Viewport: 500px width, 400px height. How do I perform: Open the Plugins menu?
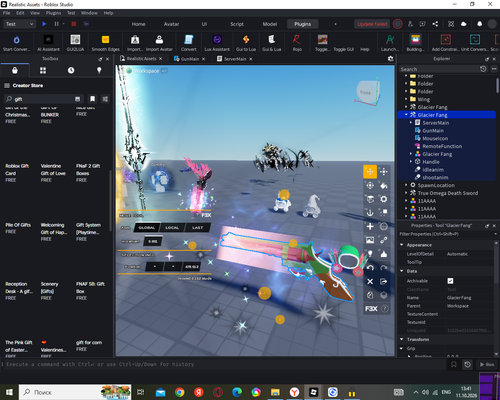[x=53, y=13]
